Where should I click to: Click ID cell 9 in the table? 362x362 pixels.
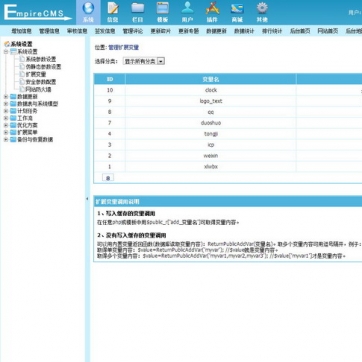[110, 101]
